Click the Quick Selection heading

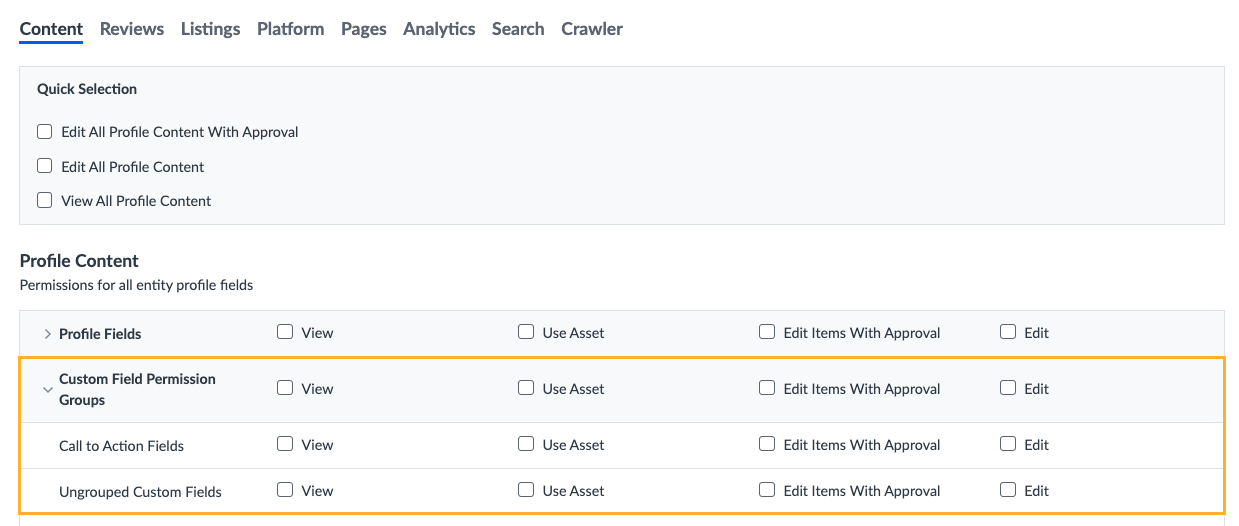(87, 89)
